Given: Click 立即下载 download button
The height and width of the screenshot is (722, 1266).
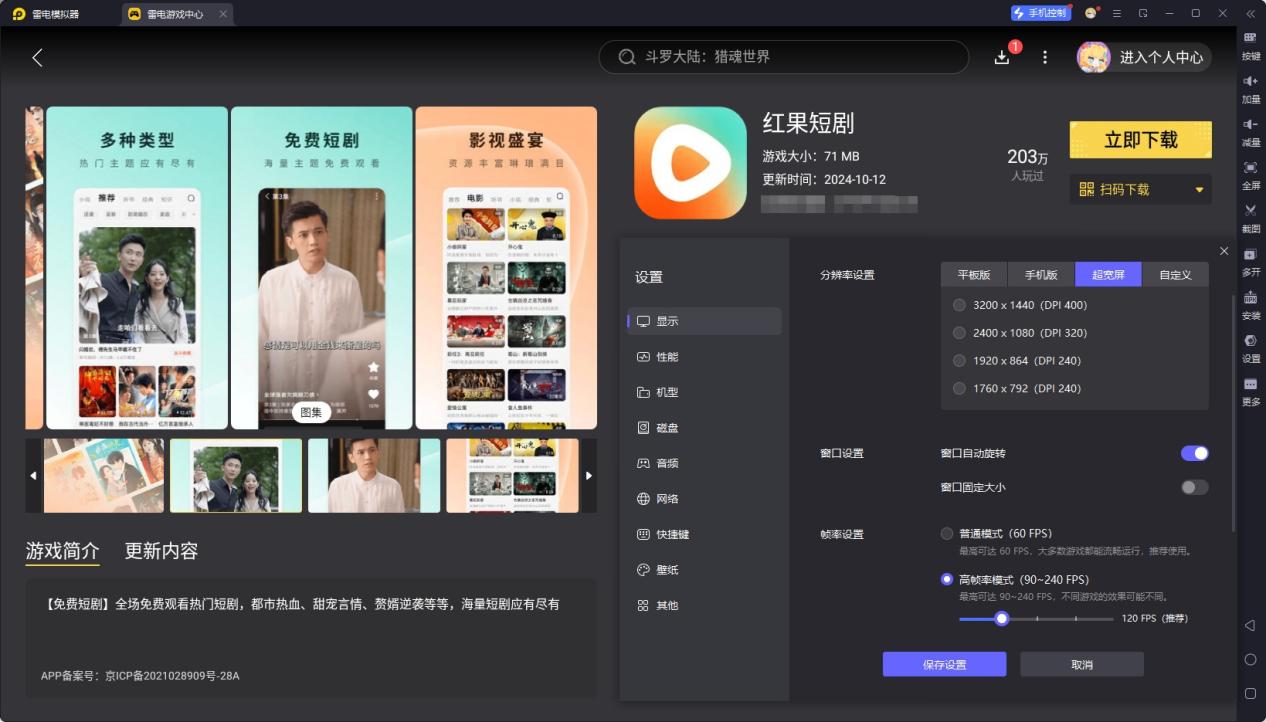Looking at the screenshot, I should pos(1141,140).
